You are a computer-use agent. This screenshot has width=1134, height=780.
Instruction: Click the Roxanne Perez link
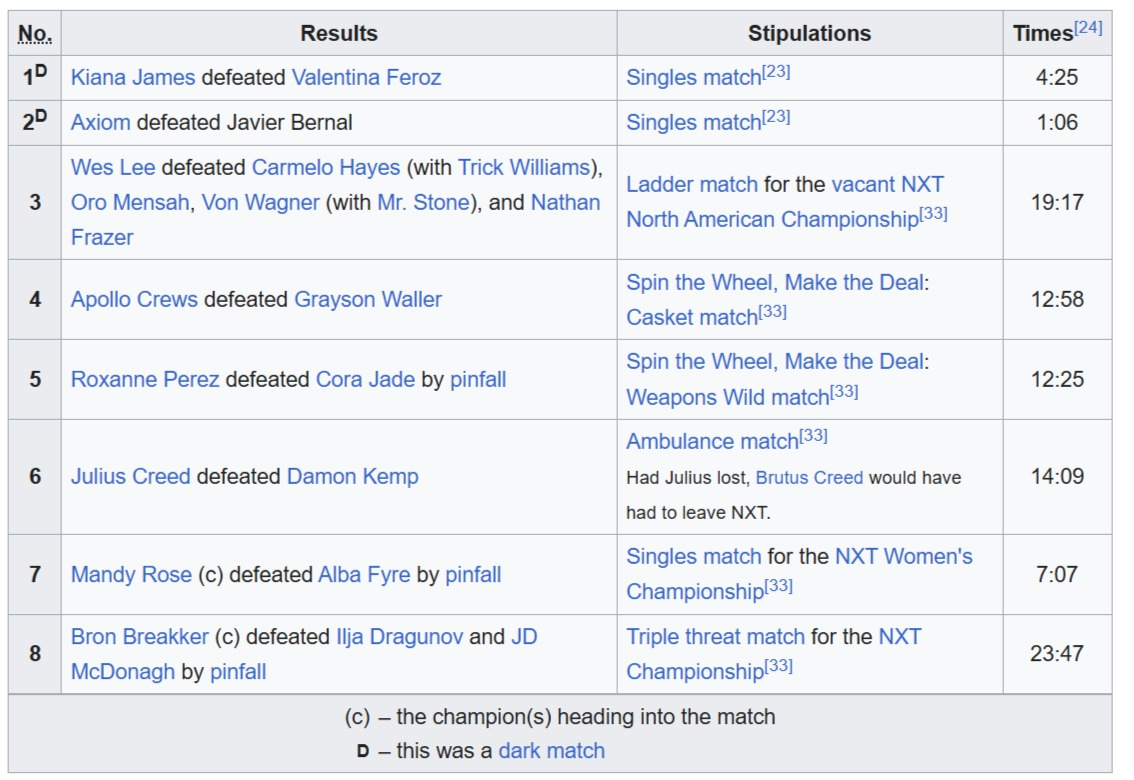[145, 379]
